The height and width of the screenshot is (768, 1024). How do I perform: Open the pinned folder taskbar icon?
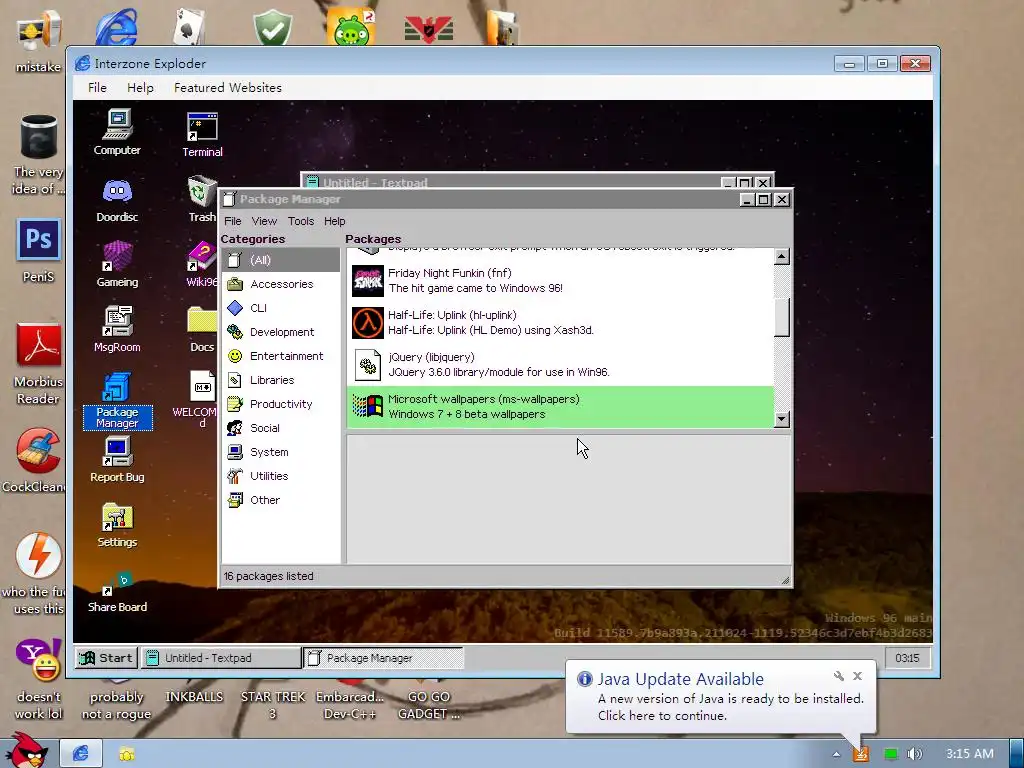coord(127,754)
